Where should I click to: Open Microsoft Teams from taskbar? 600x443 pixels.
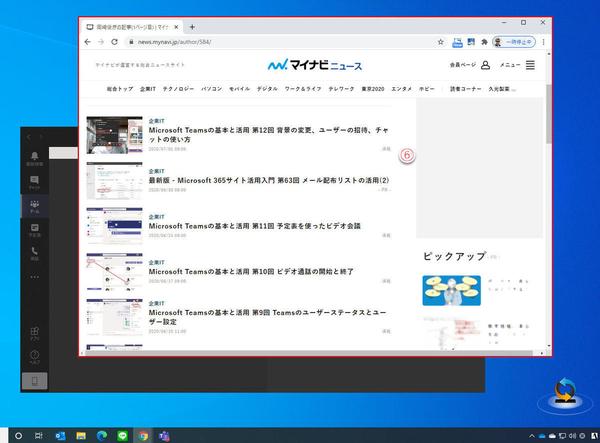[x=164, y=436]
